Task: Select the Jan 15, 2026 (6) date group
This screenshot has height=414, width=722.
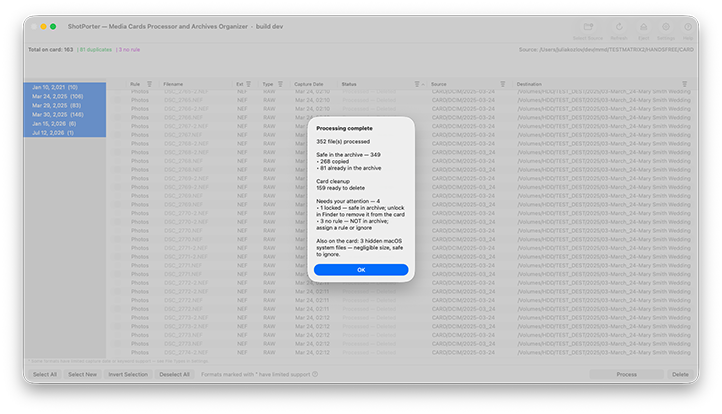Action: (64, 124)
